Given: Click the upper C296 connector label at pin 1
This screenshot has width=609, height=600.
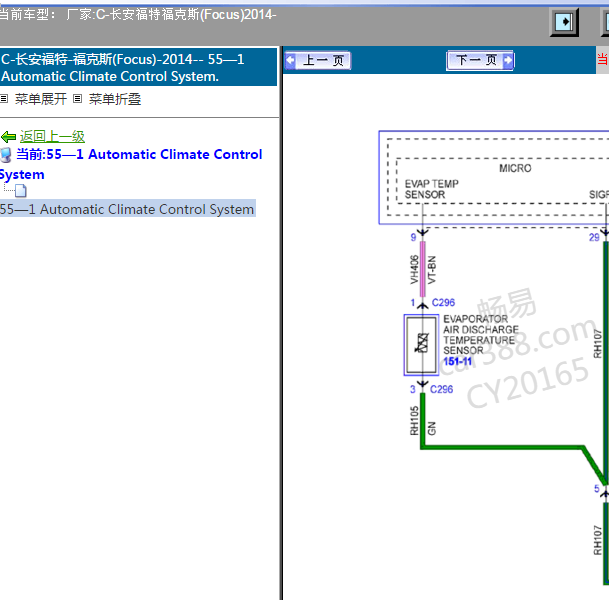Looking at the screenshot, I should (x=443, y=303).
